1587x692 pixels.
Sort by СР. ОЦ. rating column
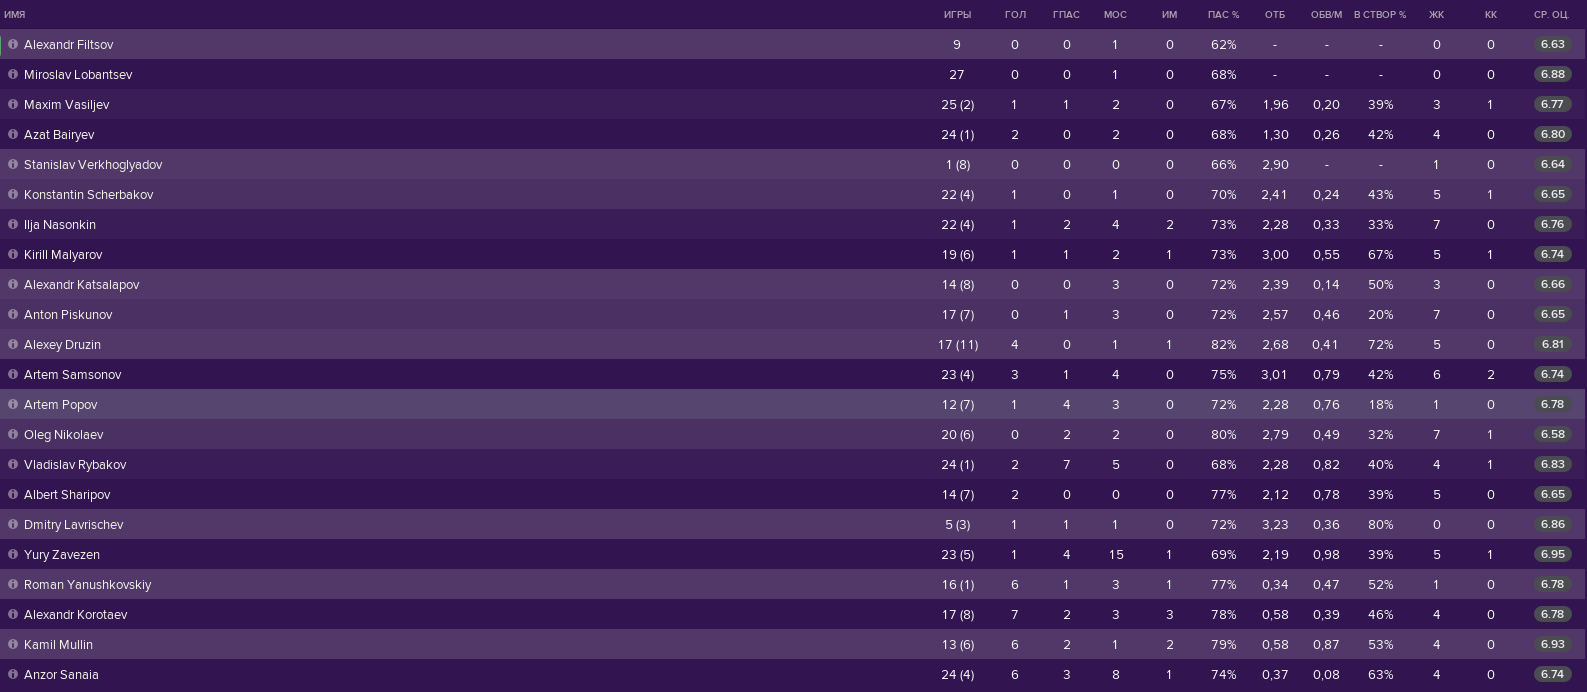tap(1551, 15)
